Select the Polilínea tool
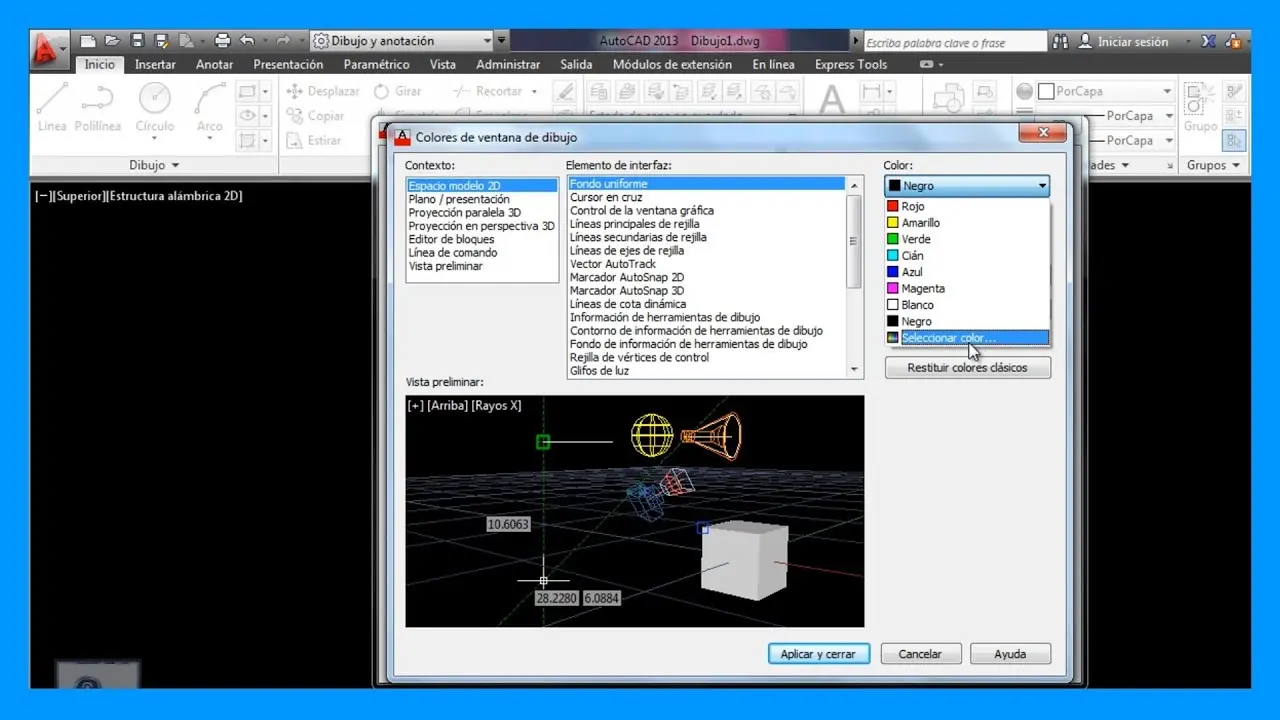Screen dimensions: 1280x720 [97, 107]
